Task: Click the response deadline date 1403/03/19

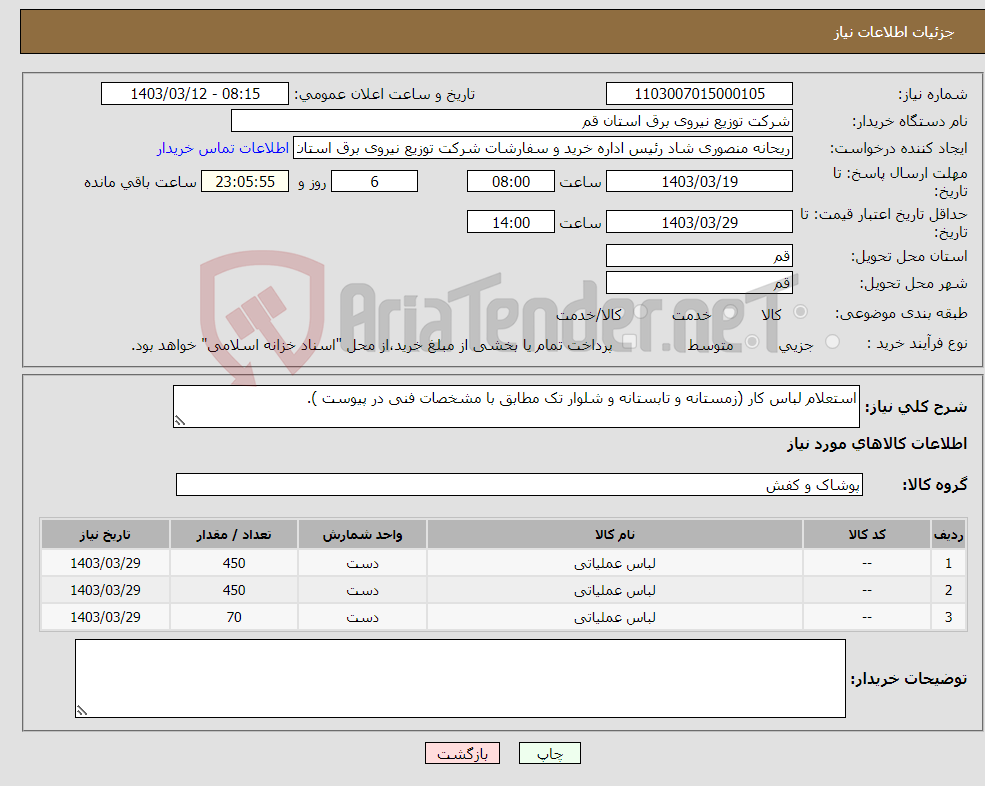Action: click(x=699, y=182)
